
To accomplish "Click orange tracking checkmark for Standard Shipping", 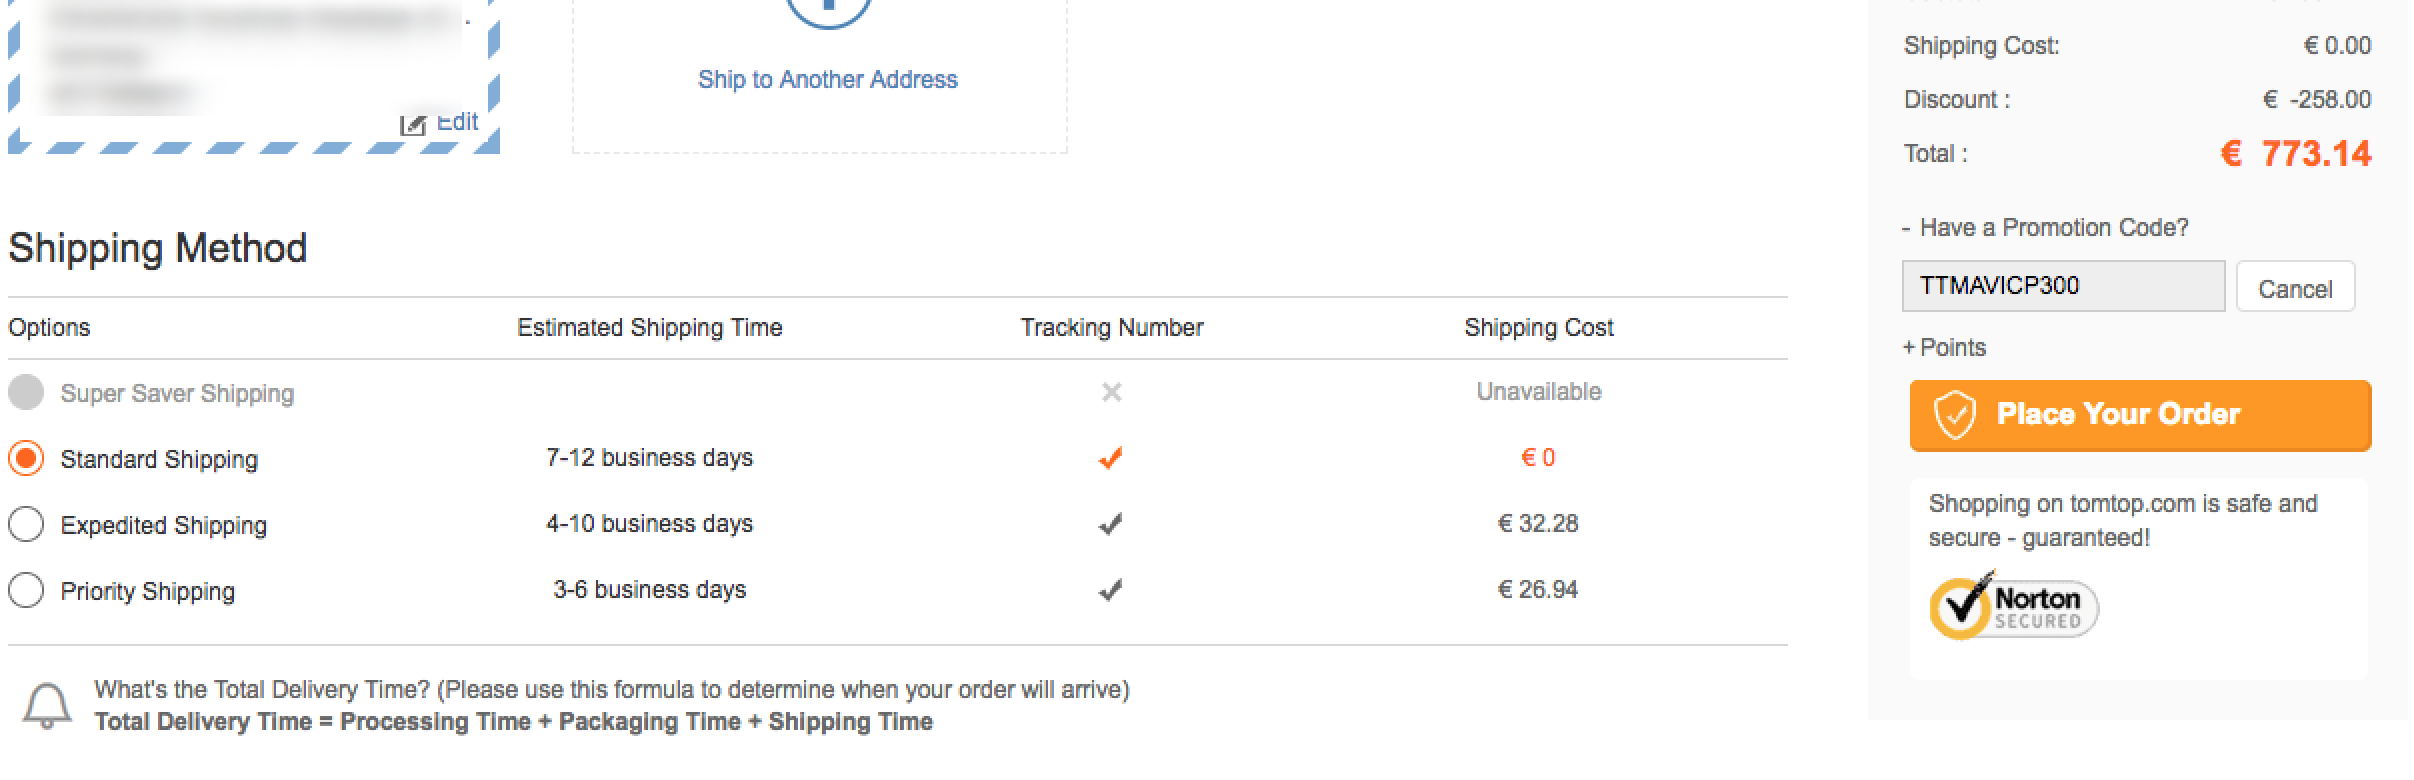I will (x=1110, y=458).
